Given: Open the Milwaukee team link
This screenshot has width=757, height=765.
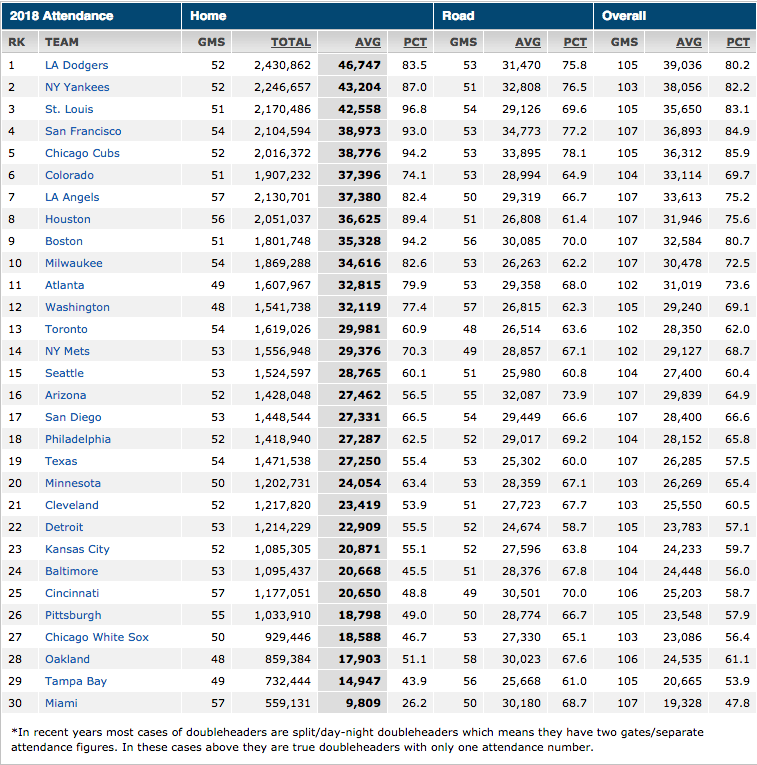Looking at the screenshot, I should [x=74, y=263].
